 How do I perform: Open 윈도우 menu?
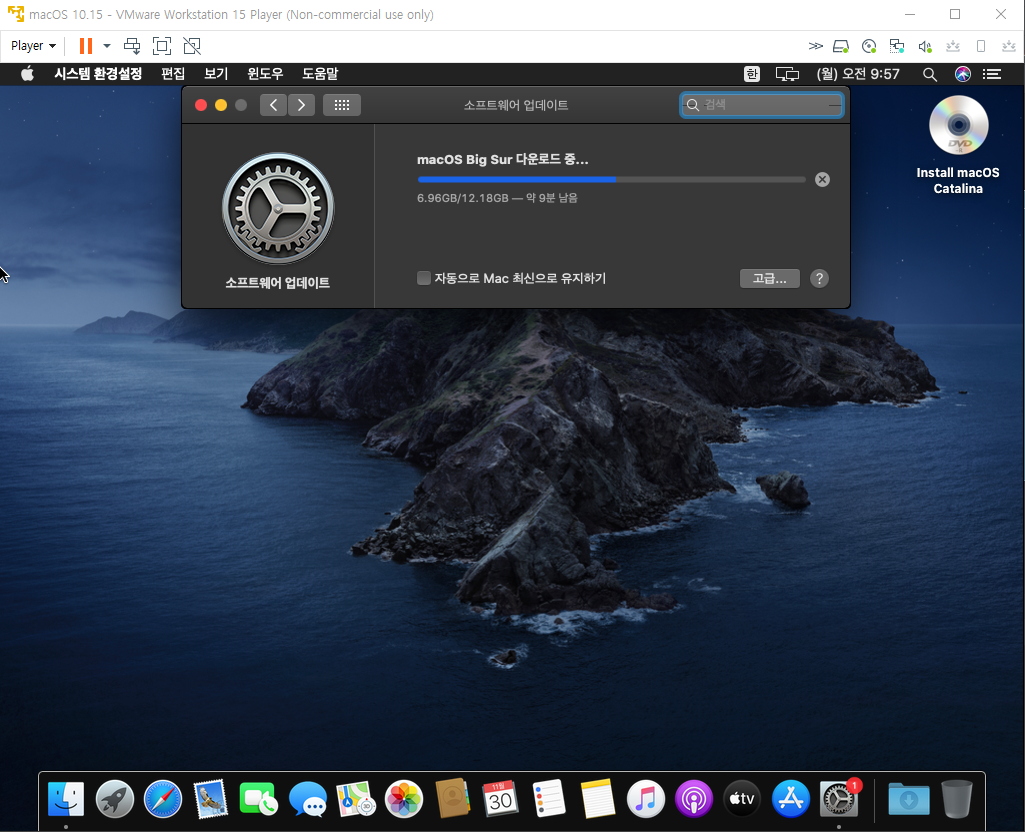[x=265, y=74]
